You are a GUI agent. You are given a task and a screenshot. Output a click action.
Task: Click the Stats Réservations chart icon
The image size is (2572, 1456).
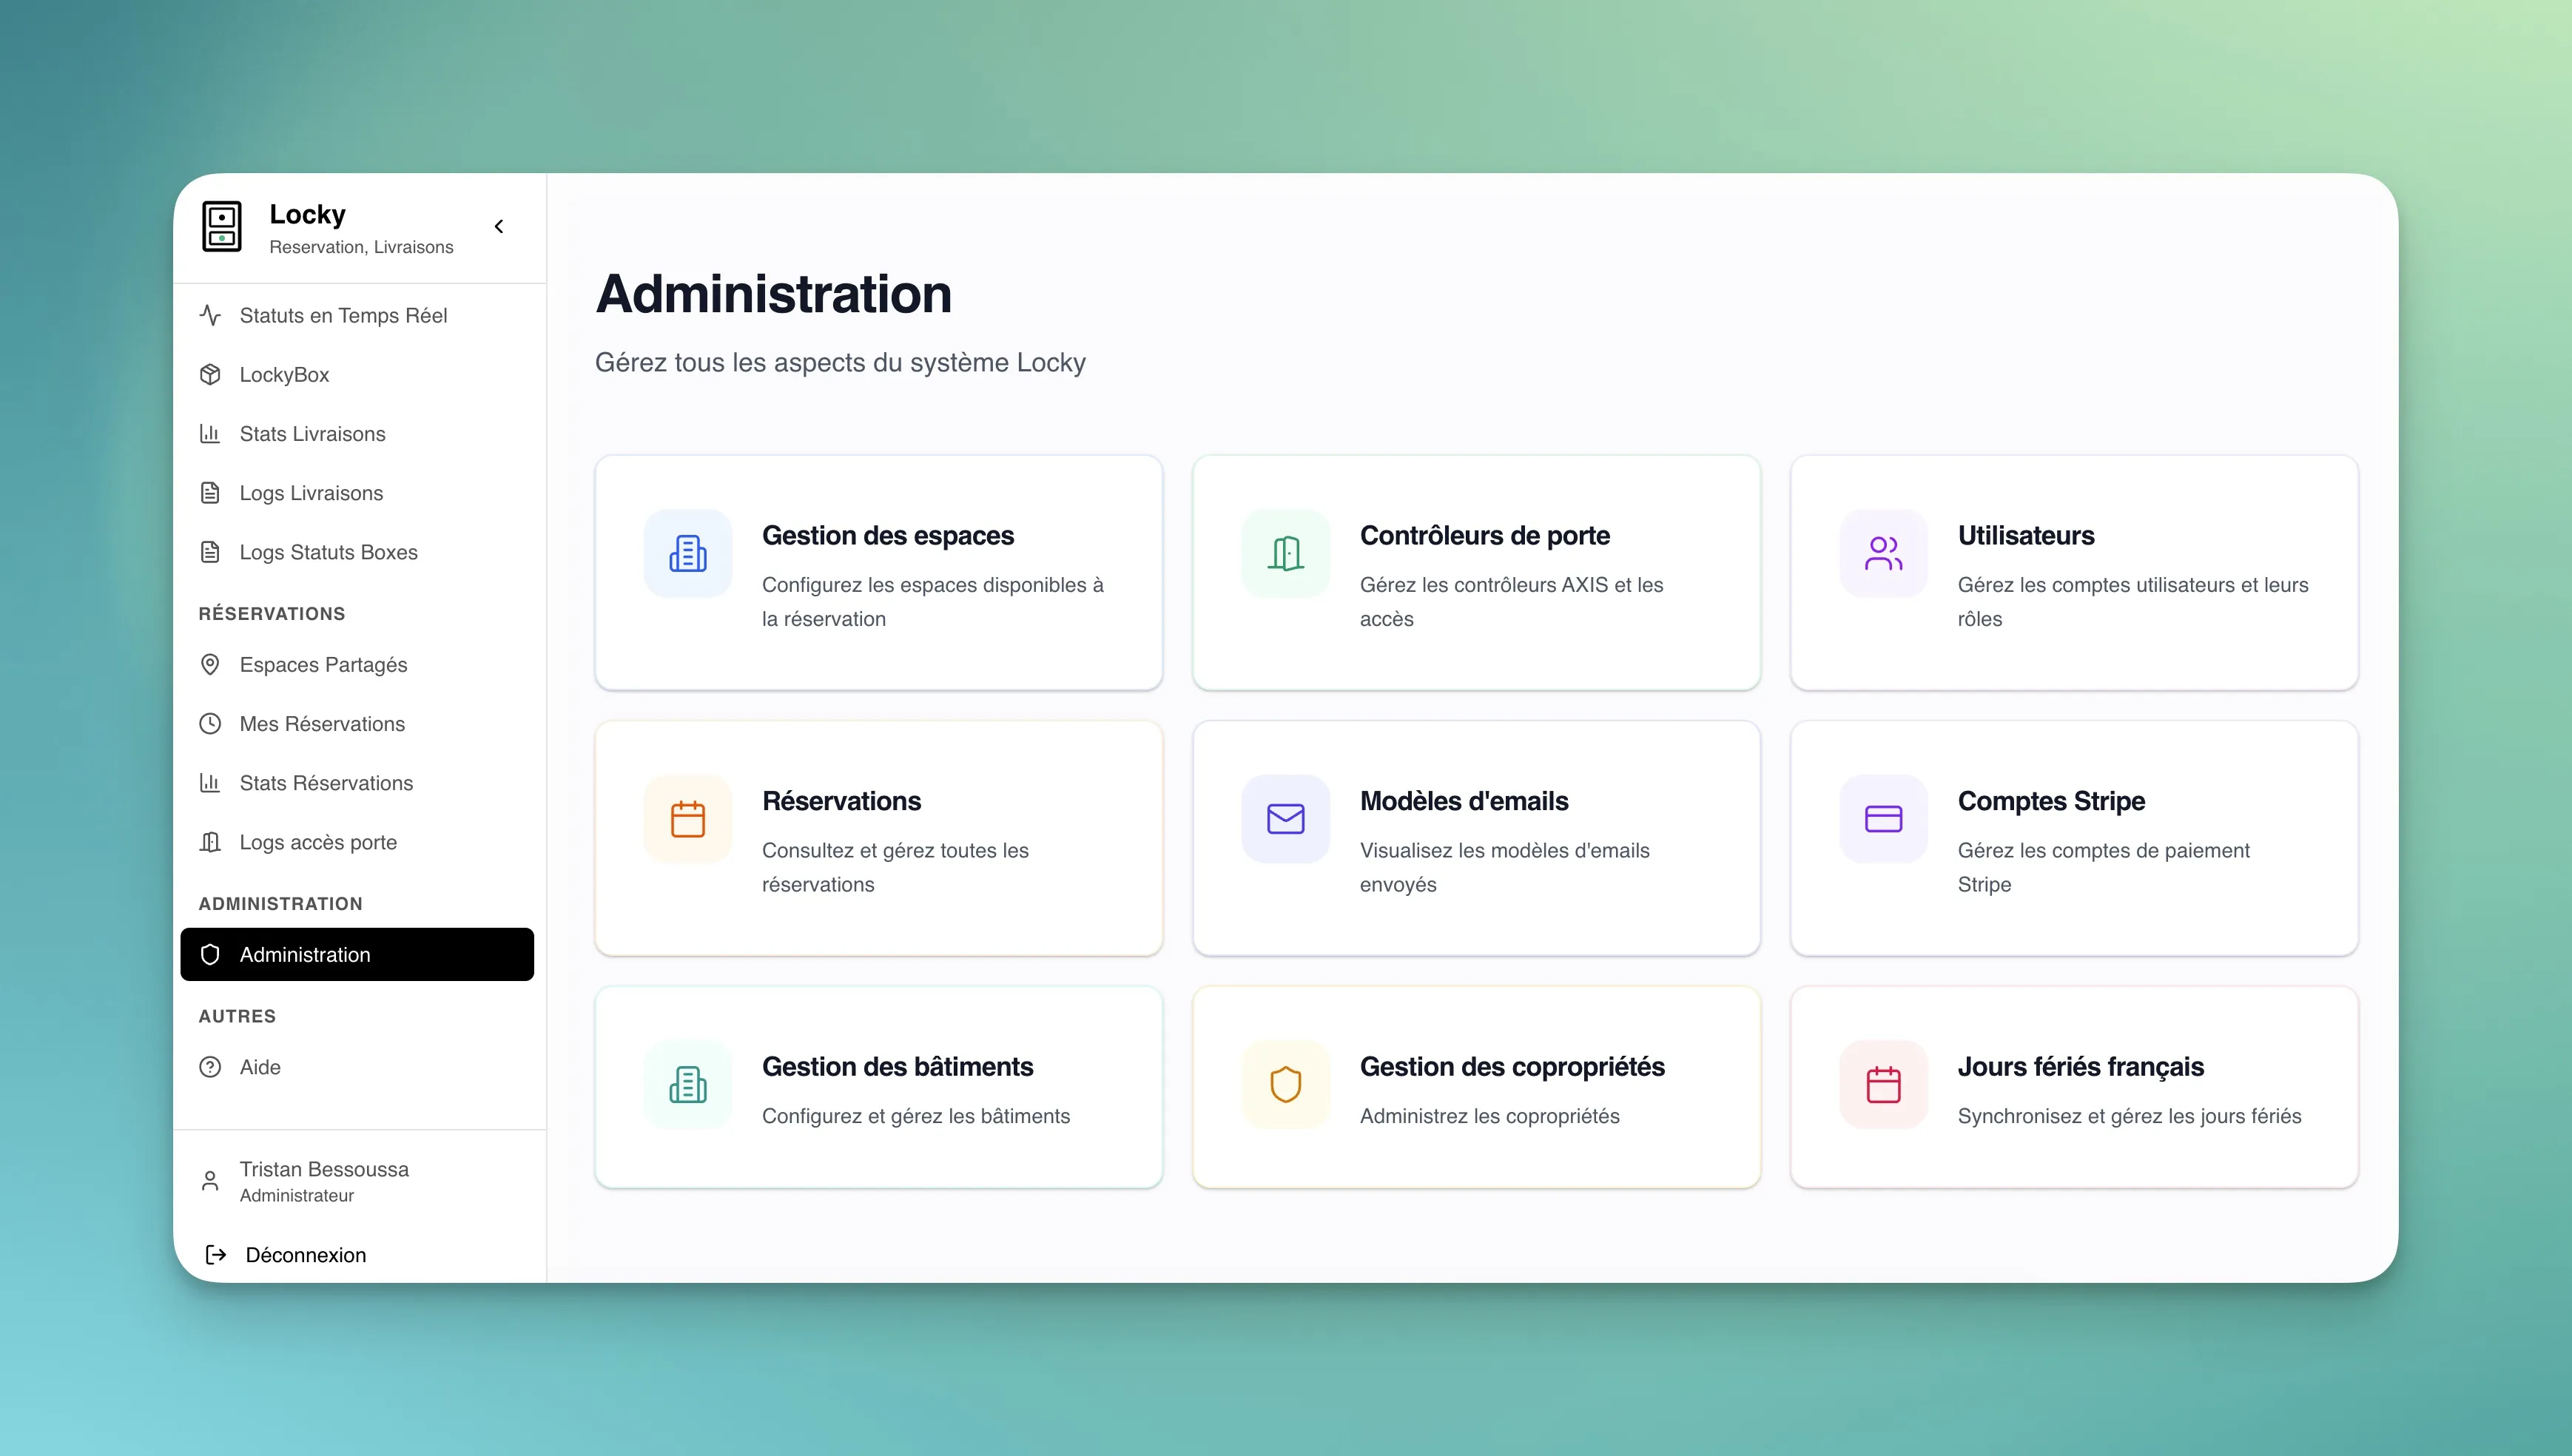tap(210, 782)
